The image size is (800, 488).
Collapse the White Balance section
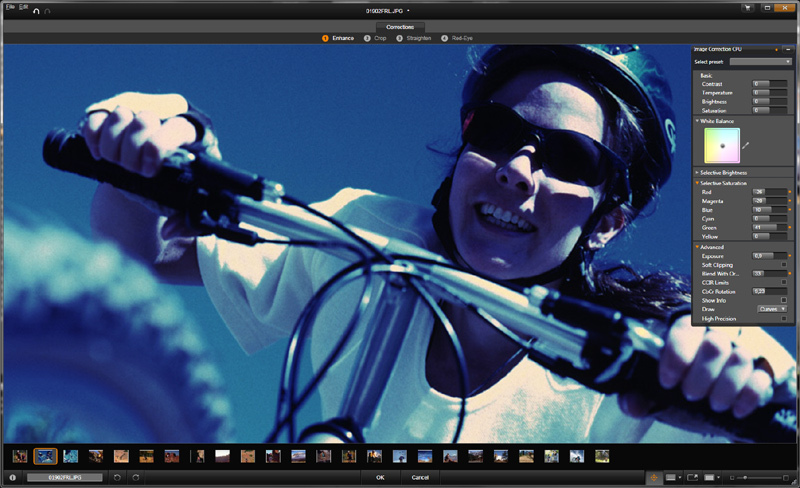[x=697, y=121]
